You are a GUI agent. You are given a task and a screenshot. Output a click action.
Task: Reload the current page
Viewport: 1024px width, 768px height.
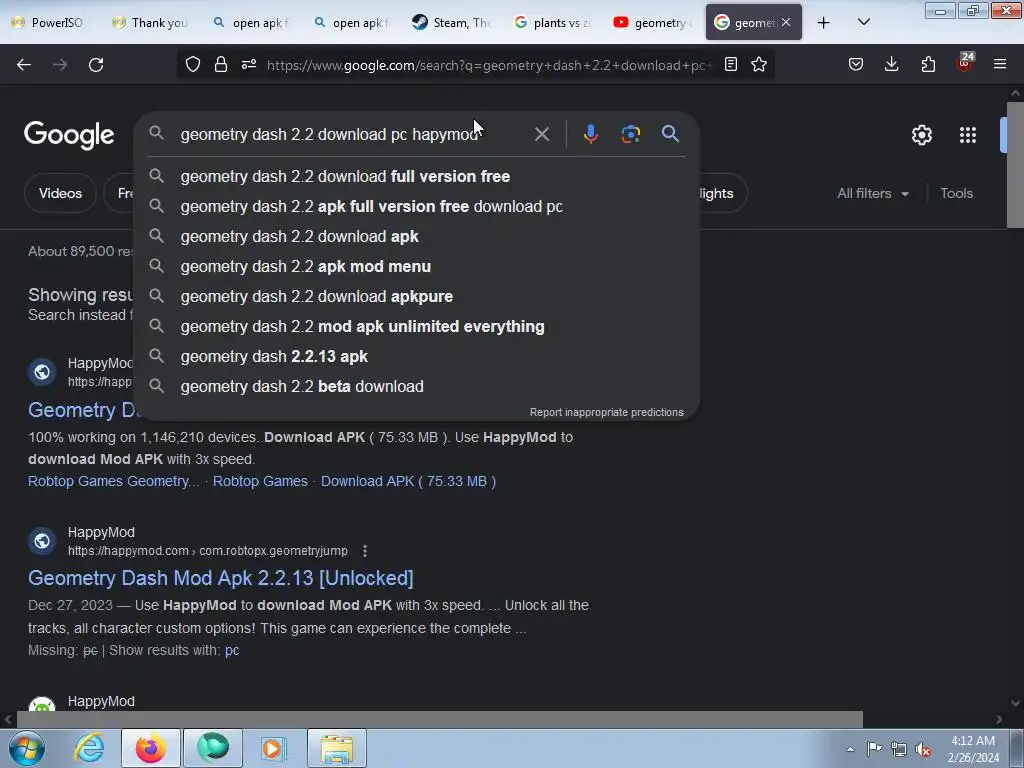pyautogui.click(x=96, y=65)
